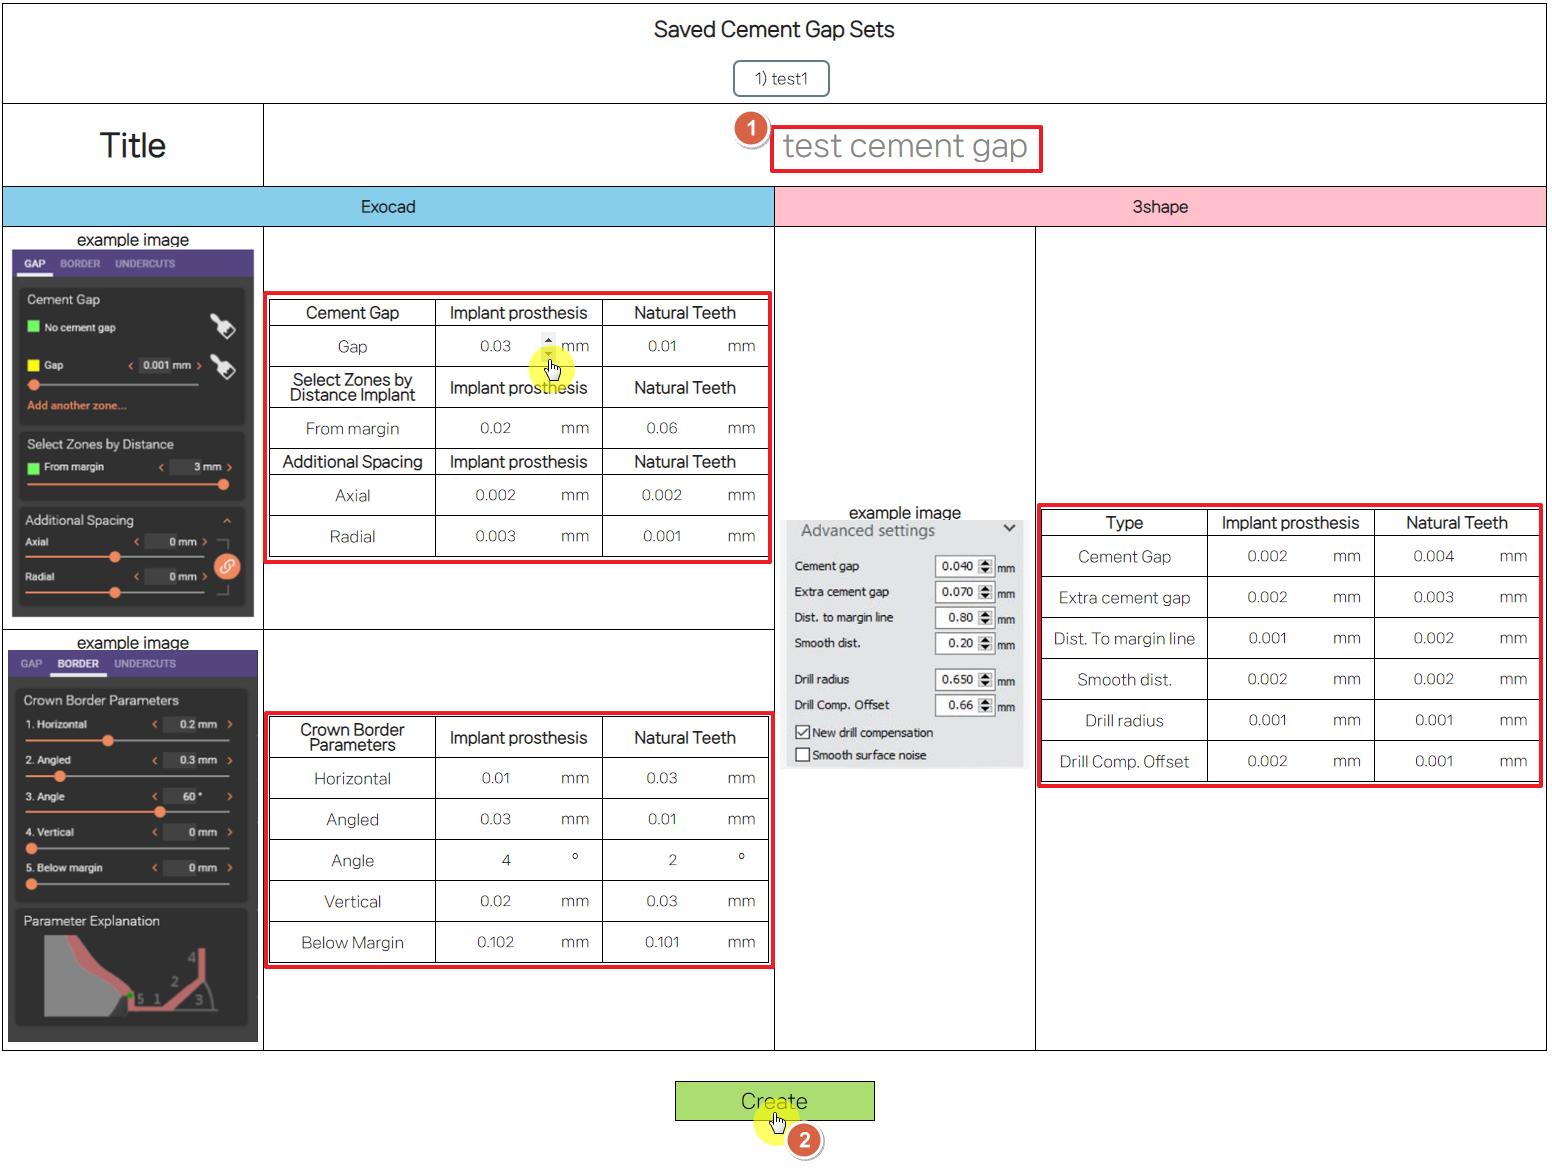Collapse the Additional Spacing section arrow
This screenshot has width=1552, height=1170.
pos(227,521)
